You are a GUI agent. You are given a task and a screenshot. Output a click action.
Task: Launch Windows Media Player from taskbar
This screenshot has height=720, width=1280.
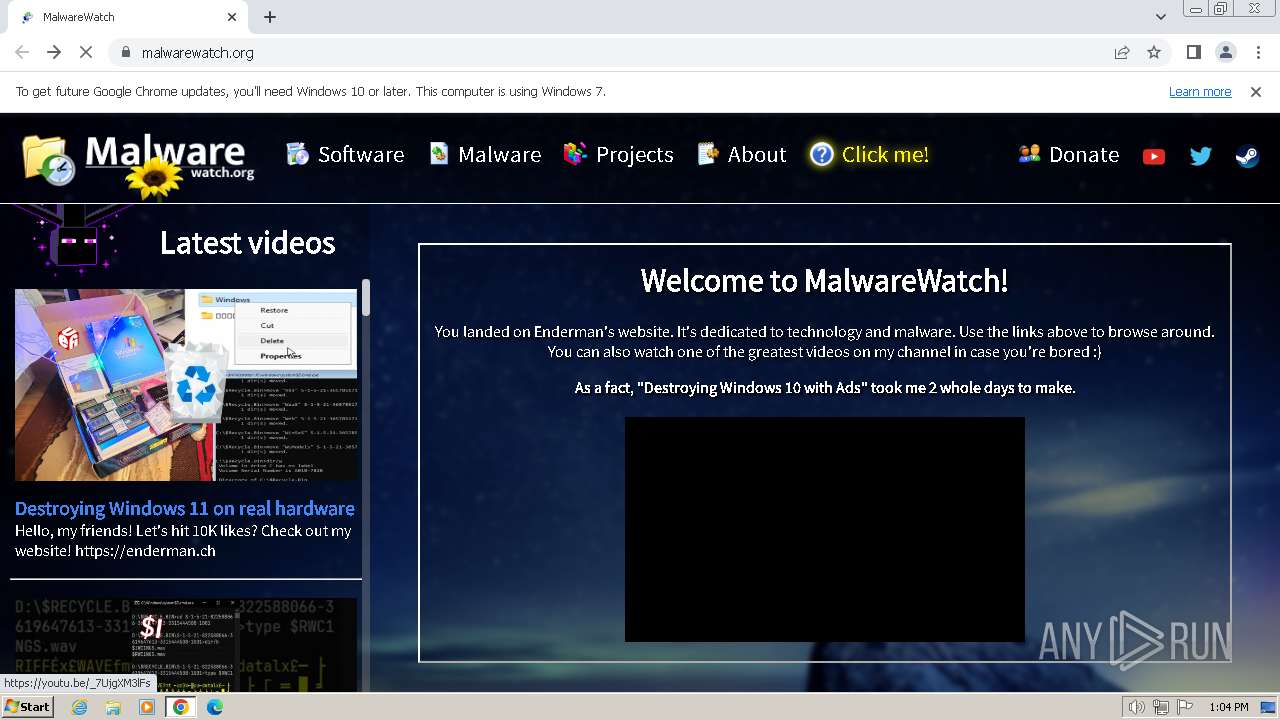pyautogui.click(x=147, y=707)
